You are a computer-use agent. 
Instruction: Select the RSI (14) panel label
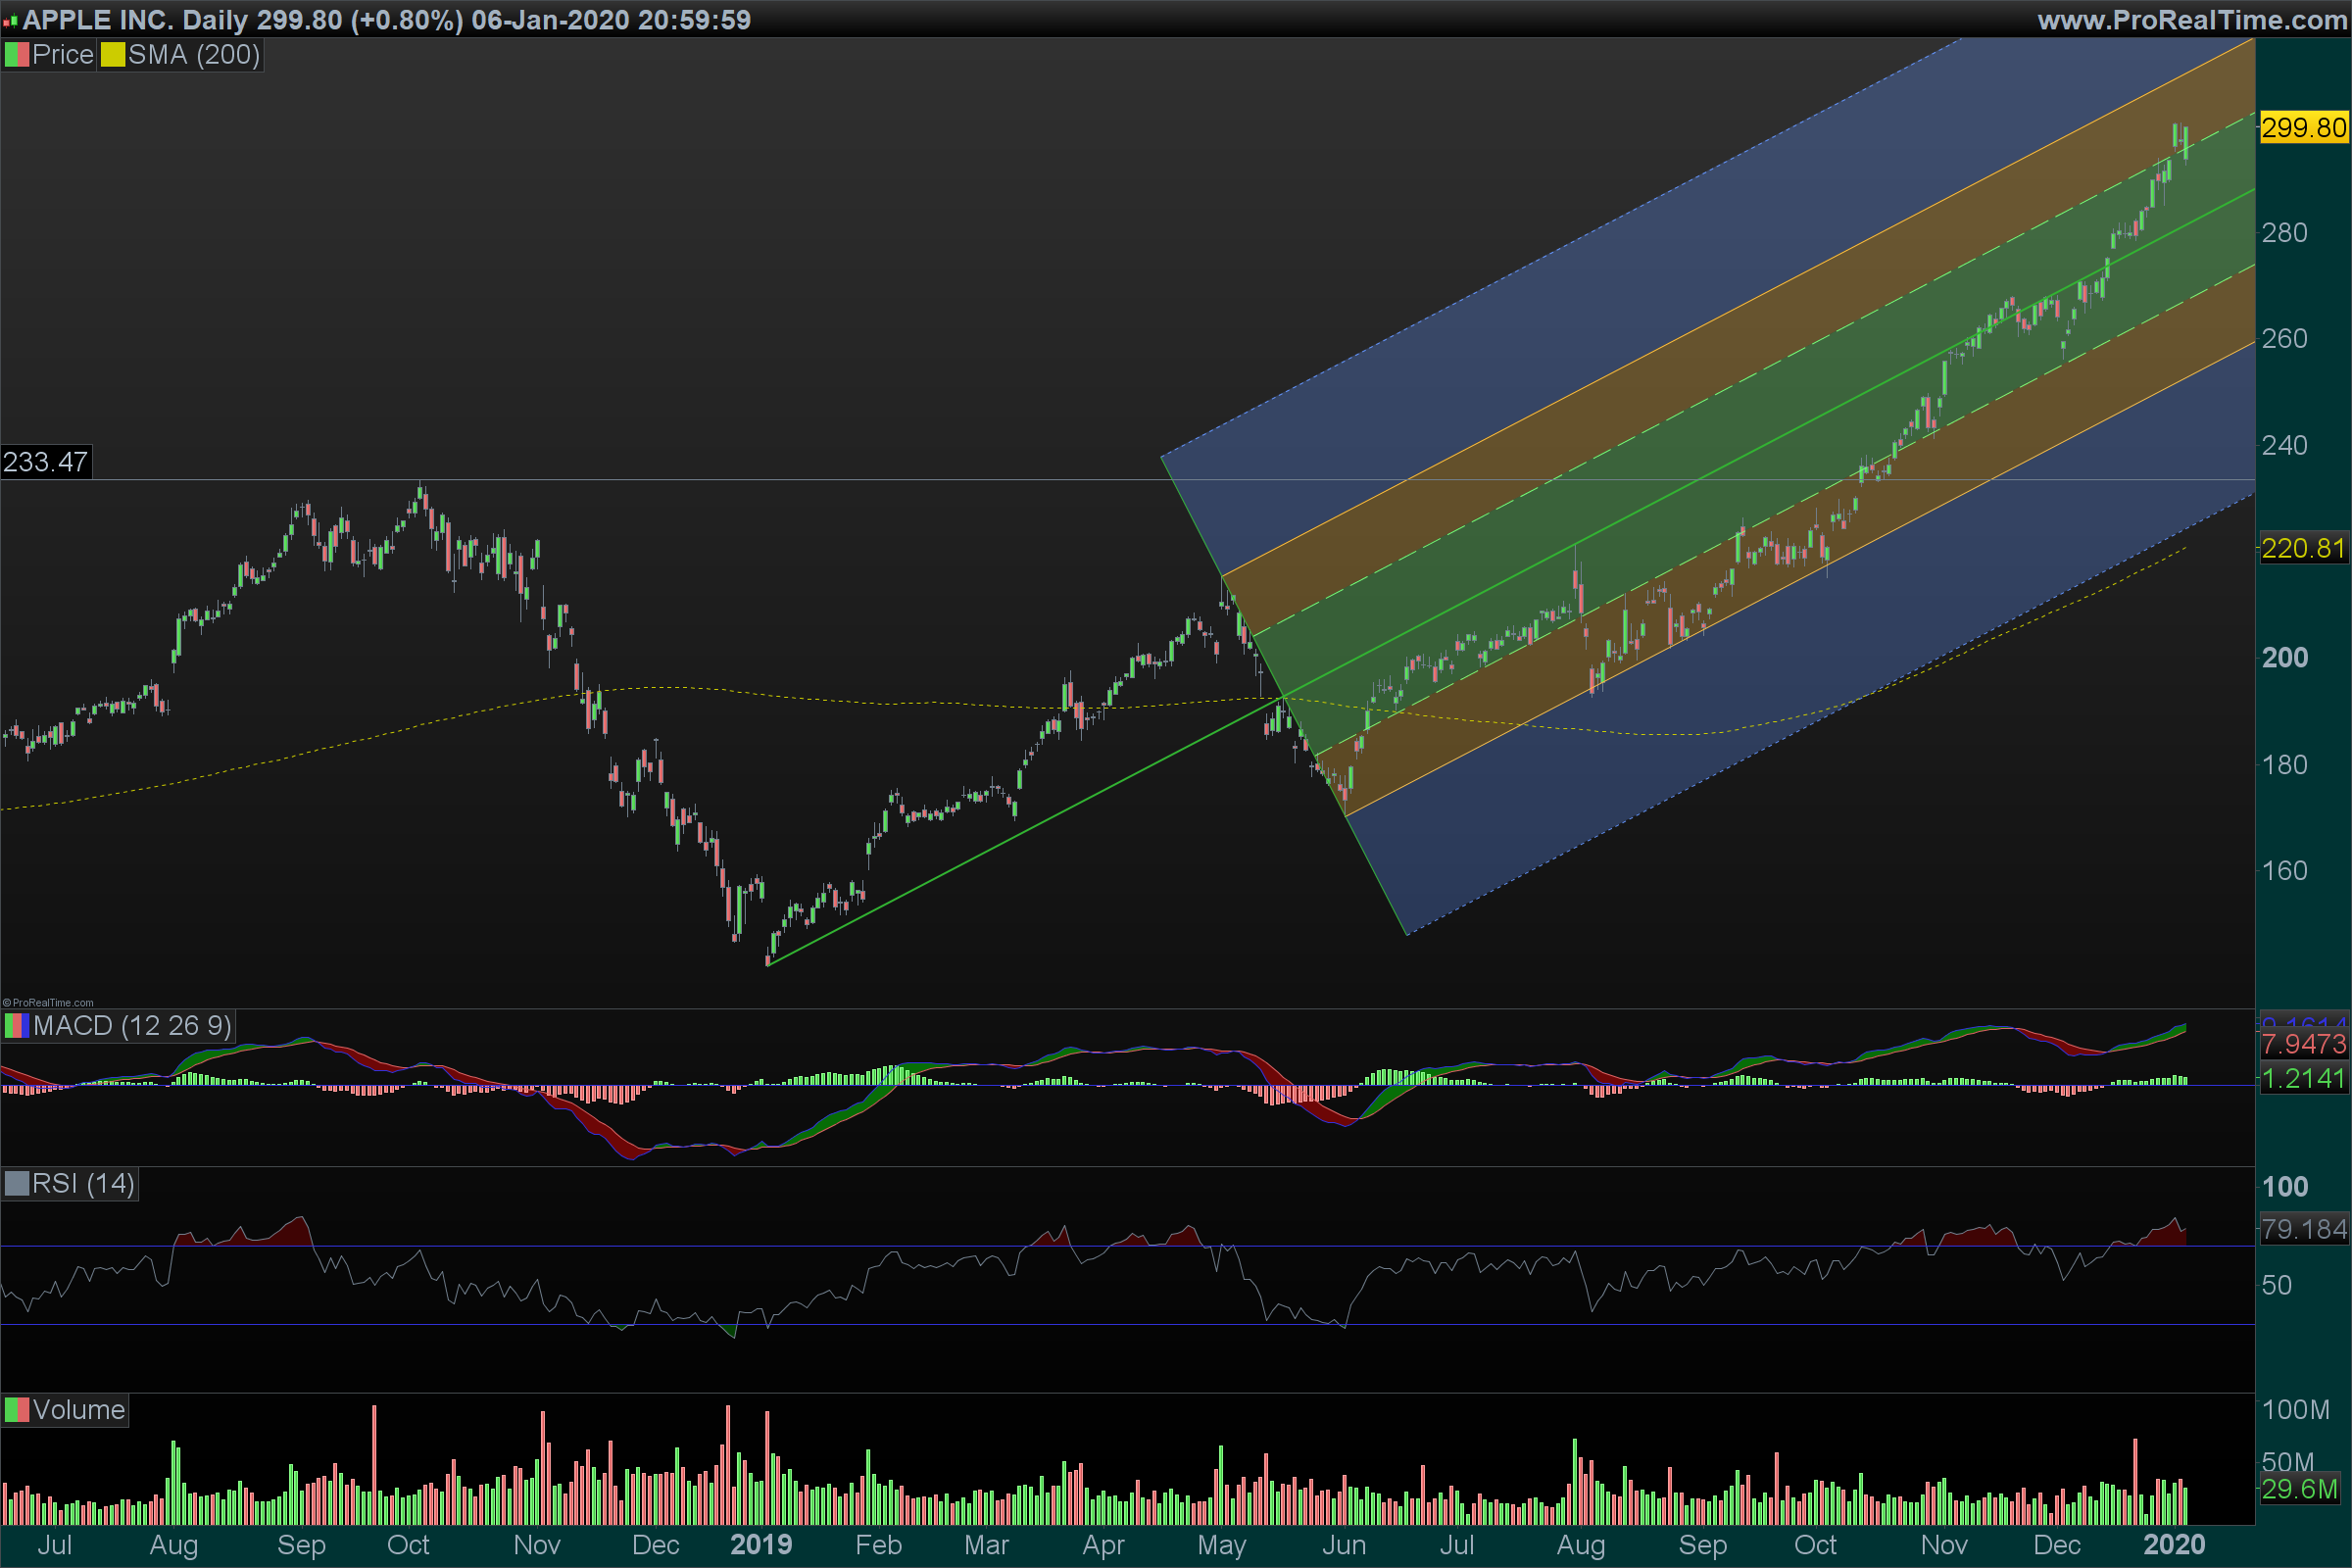83,1184
